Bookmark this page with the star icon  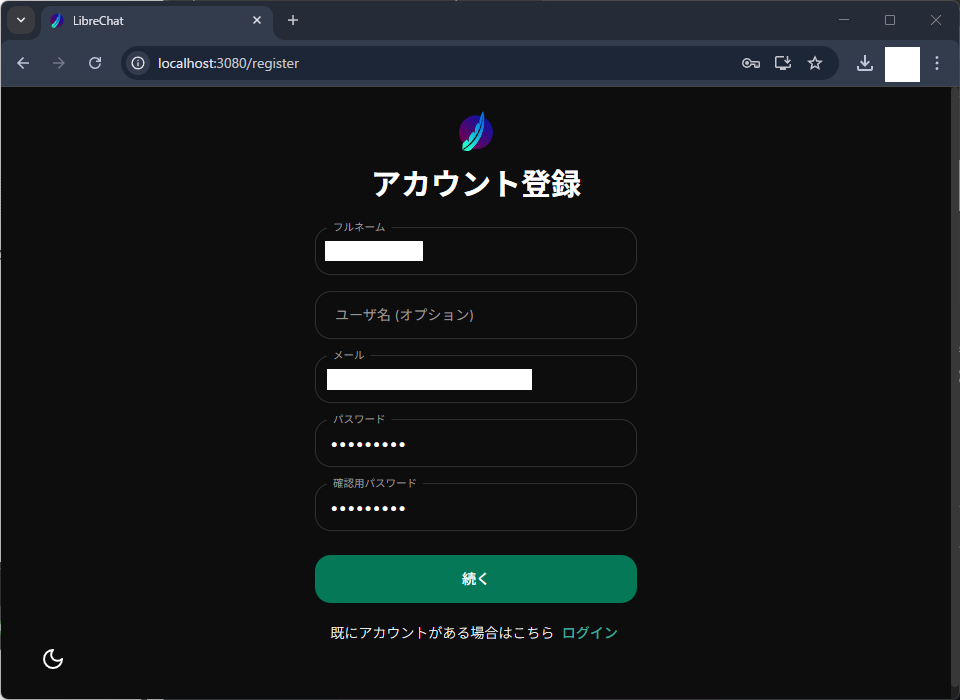815,63
